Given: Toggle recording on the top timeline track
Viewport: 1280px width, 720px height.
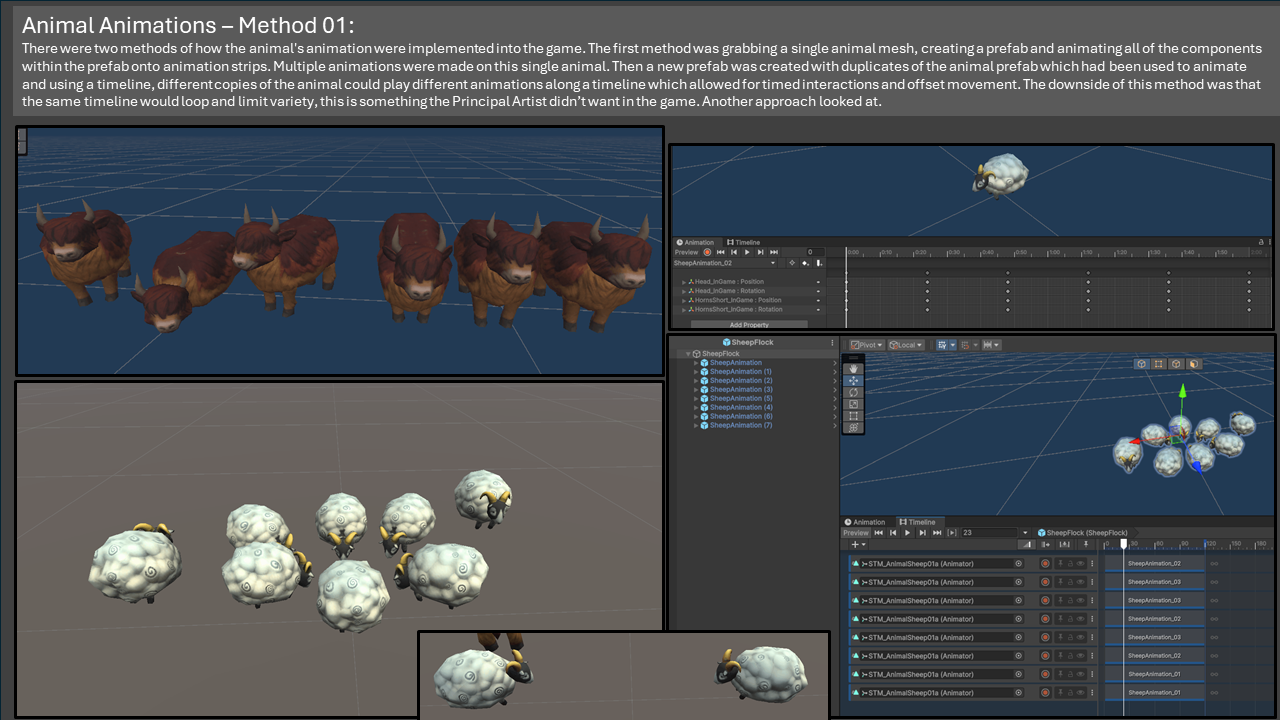Looking at the screenshot, I should pos(1045,563).
